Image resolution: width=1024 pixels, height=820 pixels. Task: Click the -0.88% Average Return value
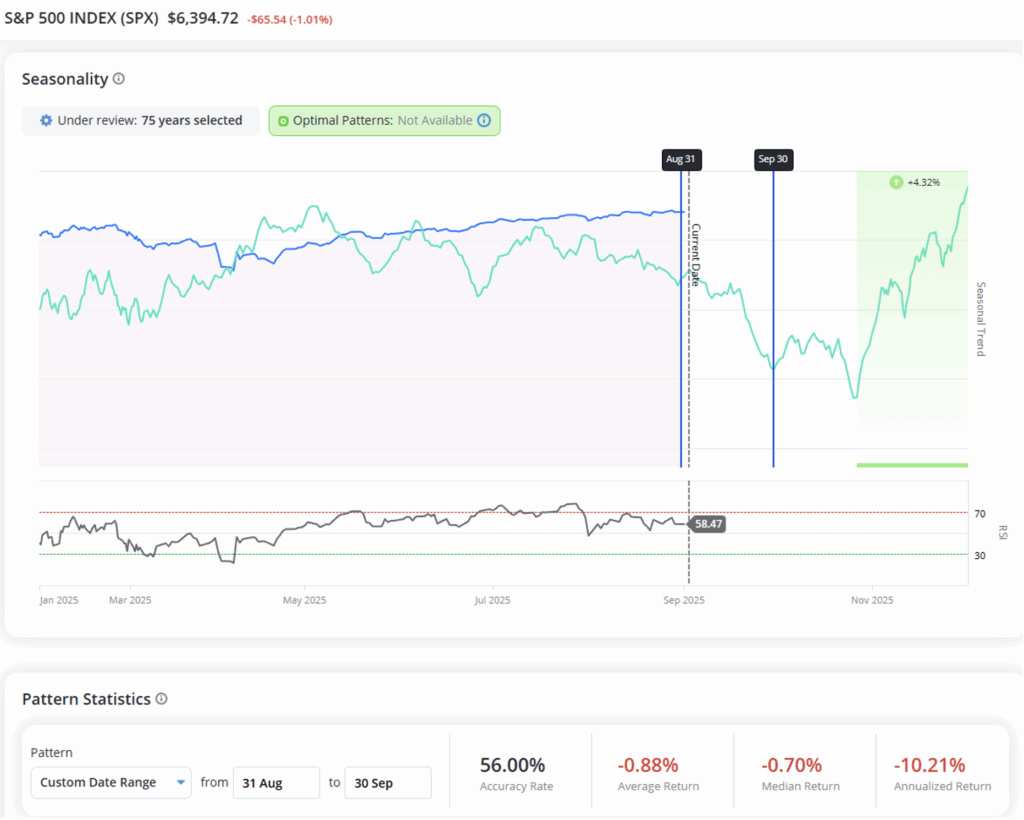pos(648,765)
